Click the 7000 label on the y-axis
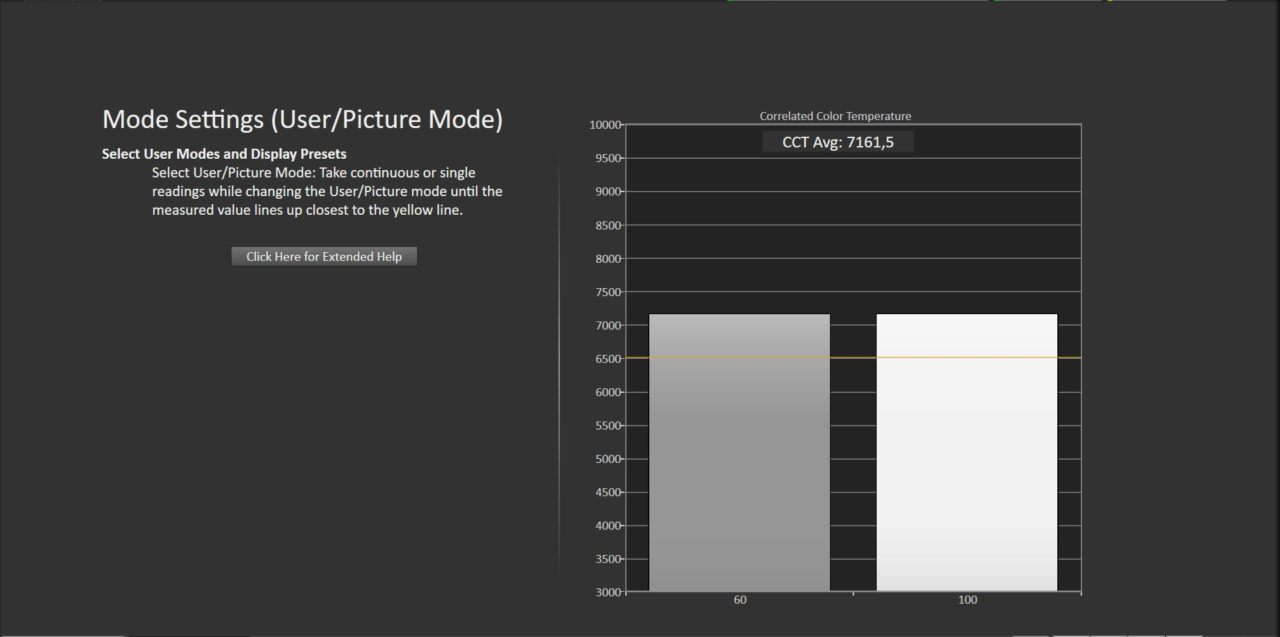Image resolution: width=1280 pixels, height=637 pixels. tap(607, 326)
